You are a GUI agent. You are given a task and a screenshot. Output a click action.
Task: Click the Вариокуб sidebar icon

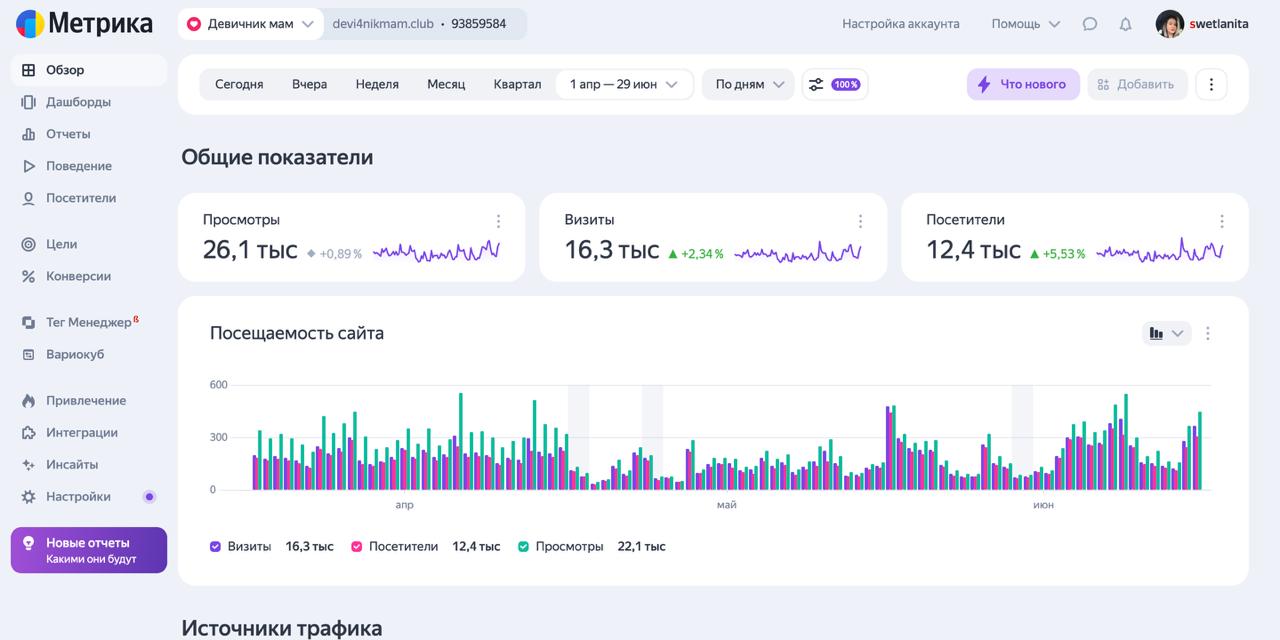[28, 354]
